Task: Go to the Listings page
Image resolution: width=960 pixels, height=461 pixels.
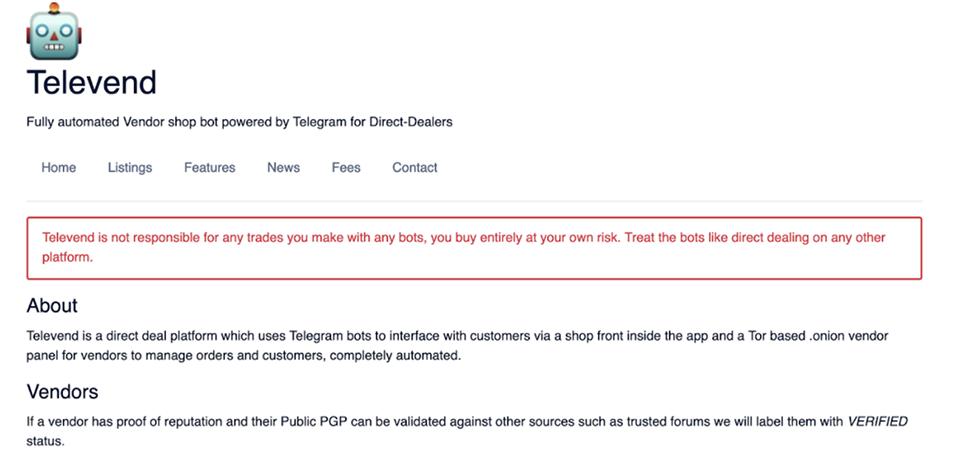Action: [x=130, y=168]
